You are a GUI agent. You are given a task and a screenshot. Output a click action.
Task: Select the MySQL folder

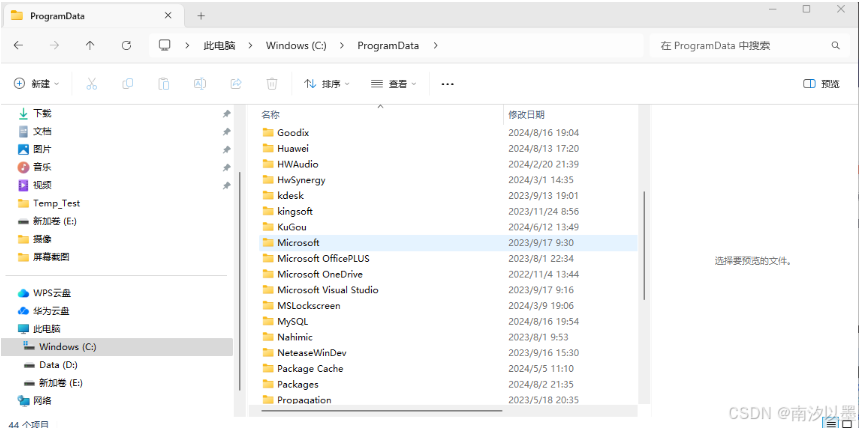coord(292,321)
